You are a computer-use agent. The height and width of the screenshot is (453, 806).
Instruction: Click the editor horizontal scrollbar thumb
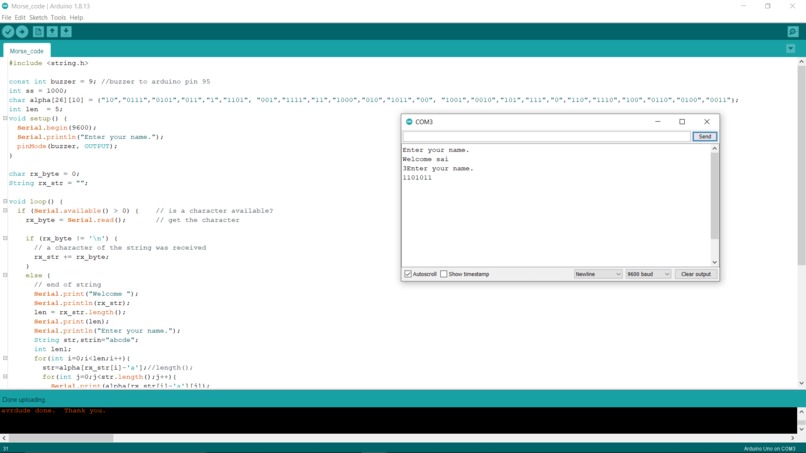[x=61, y=438]
